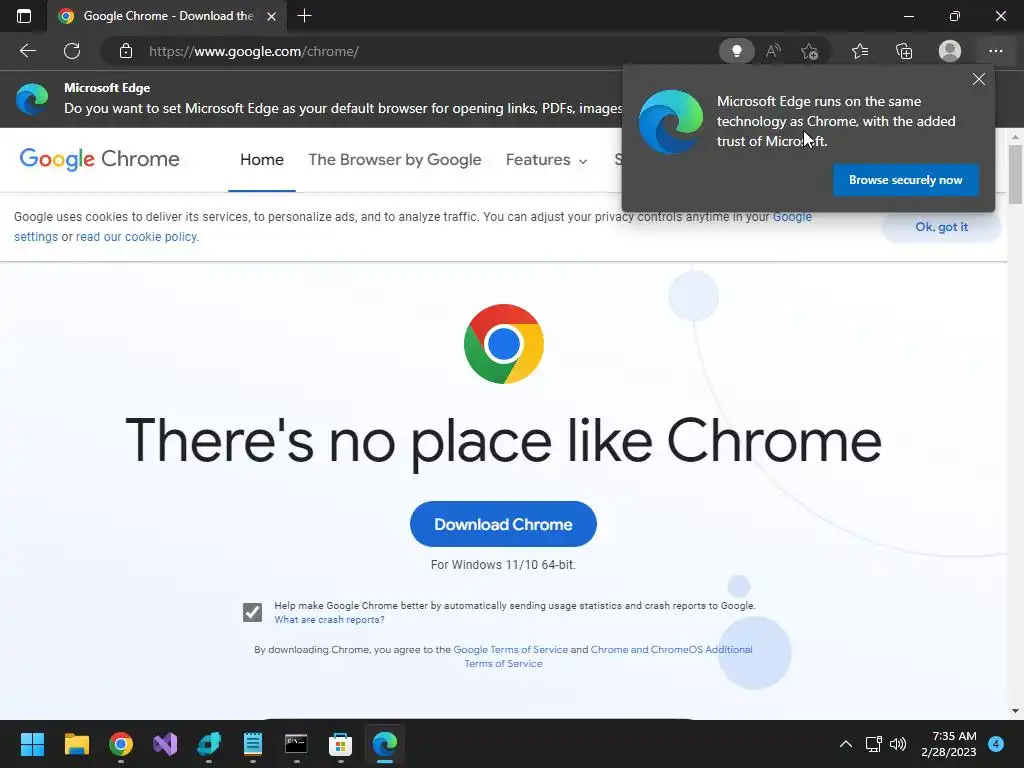Open the Notepad taskbar icon
Viewport: 1024px width, 768px height.
pos(253,744)
